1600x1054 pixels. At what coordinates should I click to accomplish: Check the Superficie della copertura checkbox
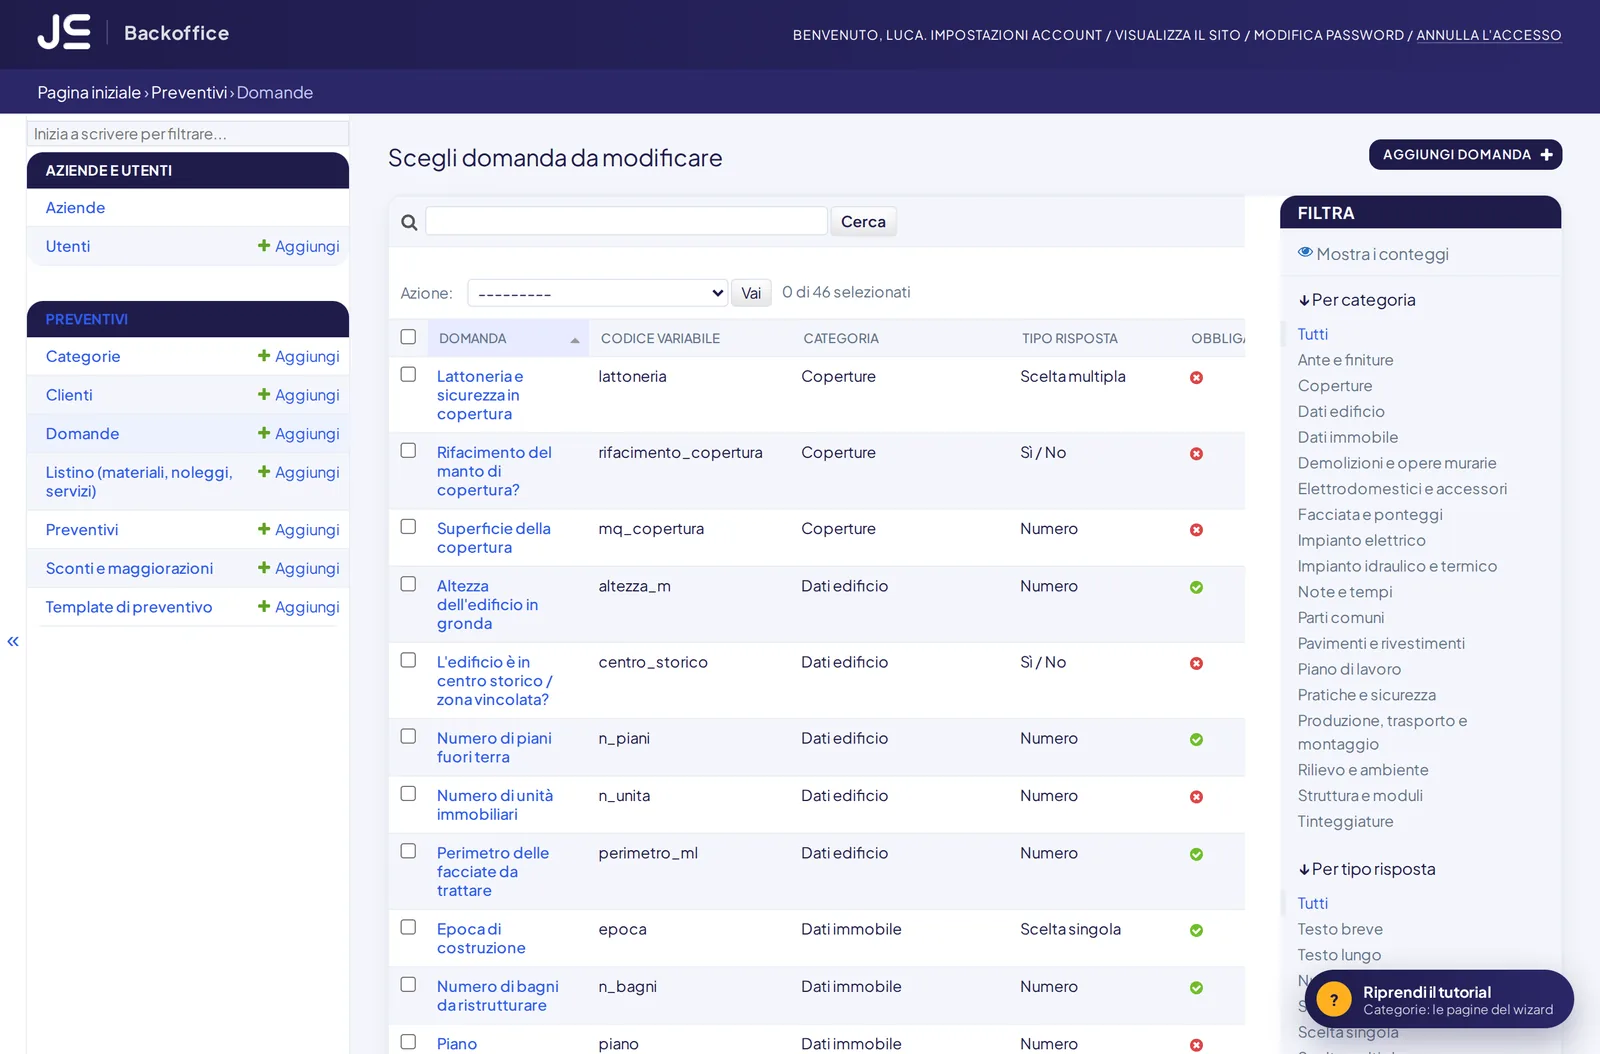[x=408, y=526]
